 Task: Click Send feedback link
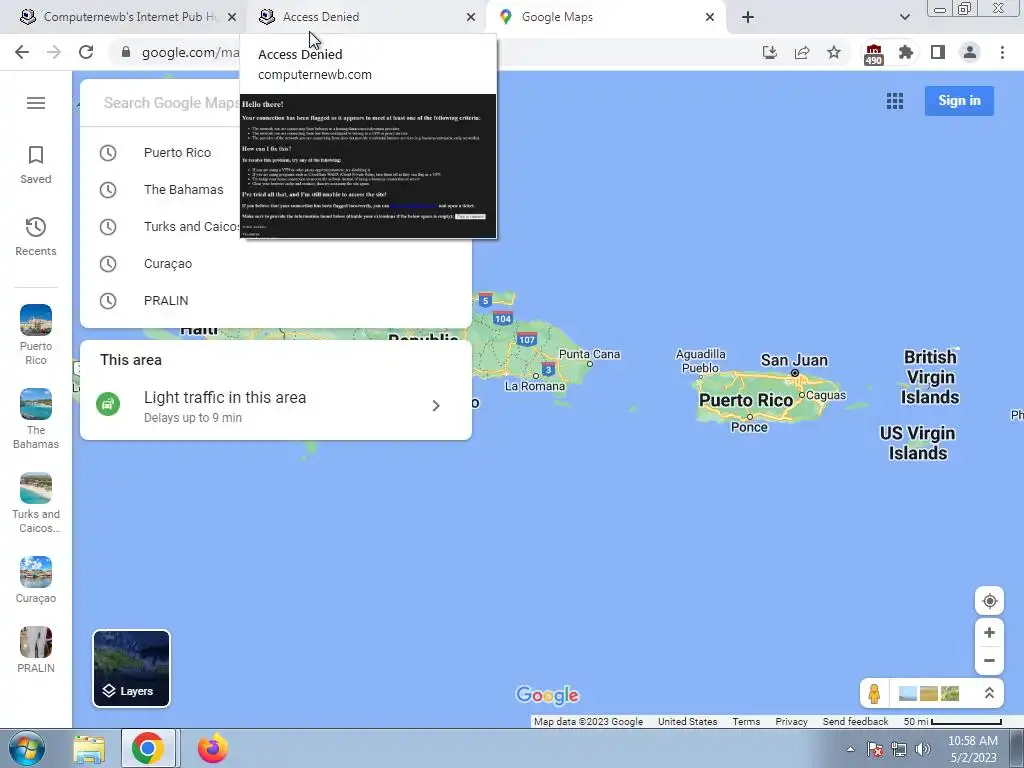click(x=855, y=722)
